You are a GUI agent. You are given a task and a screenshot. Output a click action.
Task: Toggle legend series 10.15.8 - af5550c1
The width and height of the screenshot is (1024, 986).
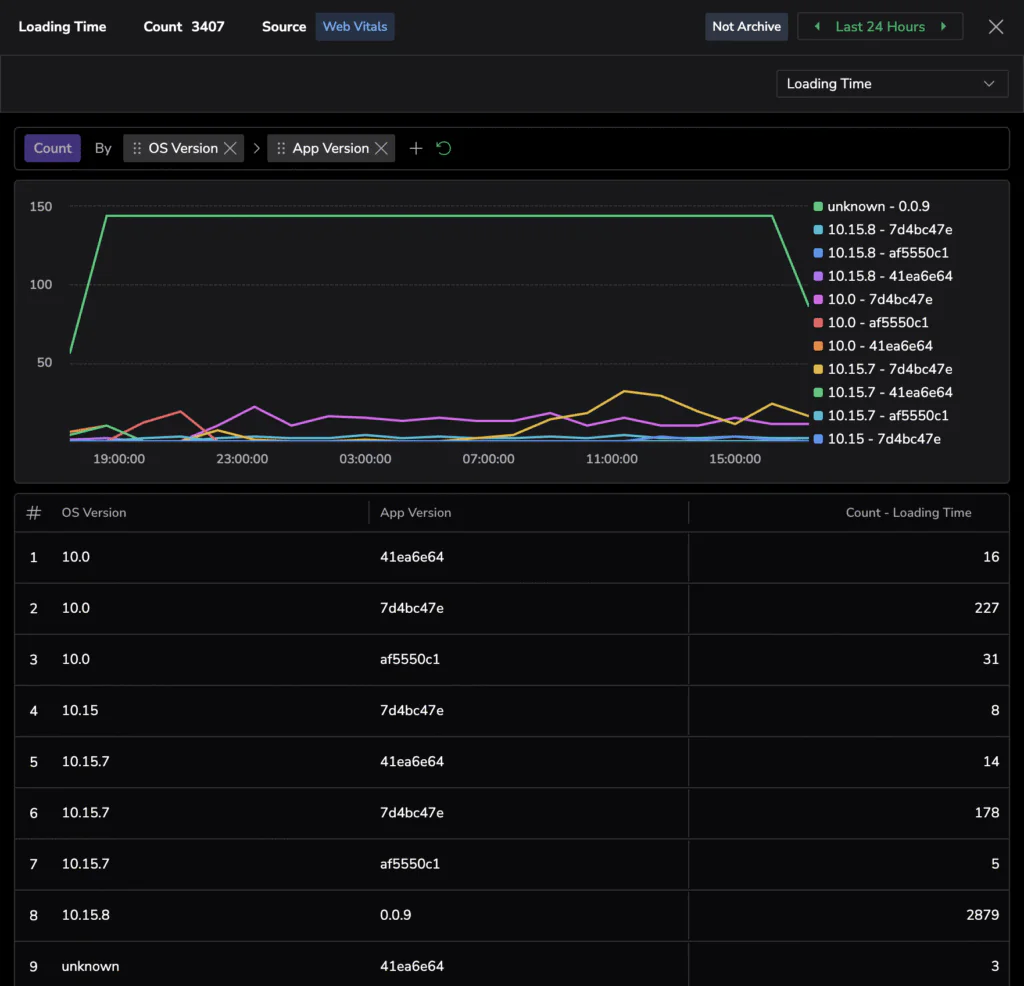pyautogui.click(x=880, y=253)
